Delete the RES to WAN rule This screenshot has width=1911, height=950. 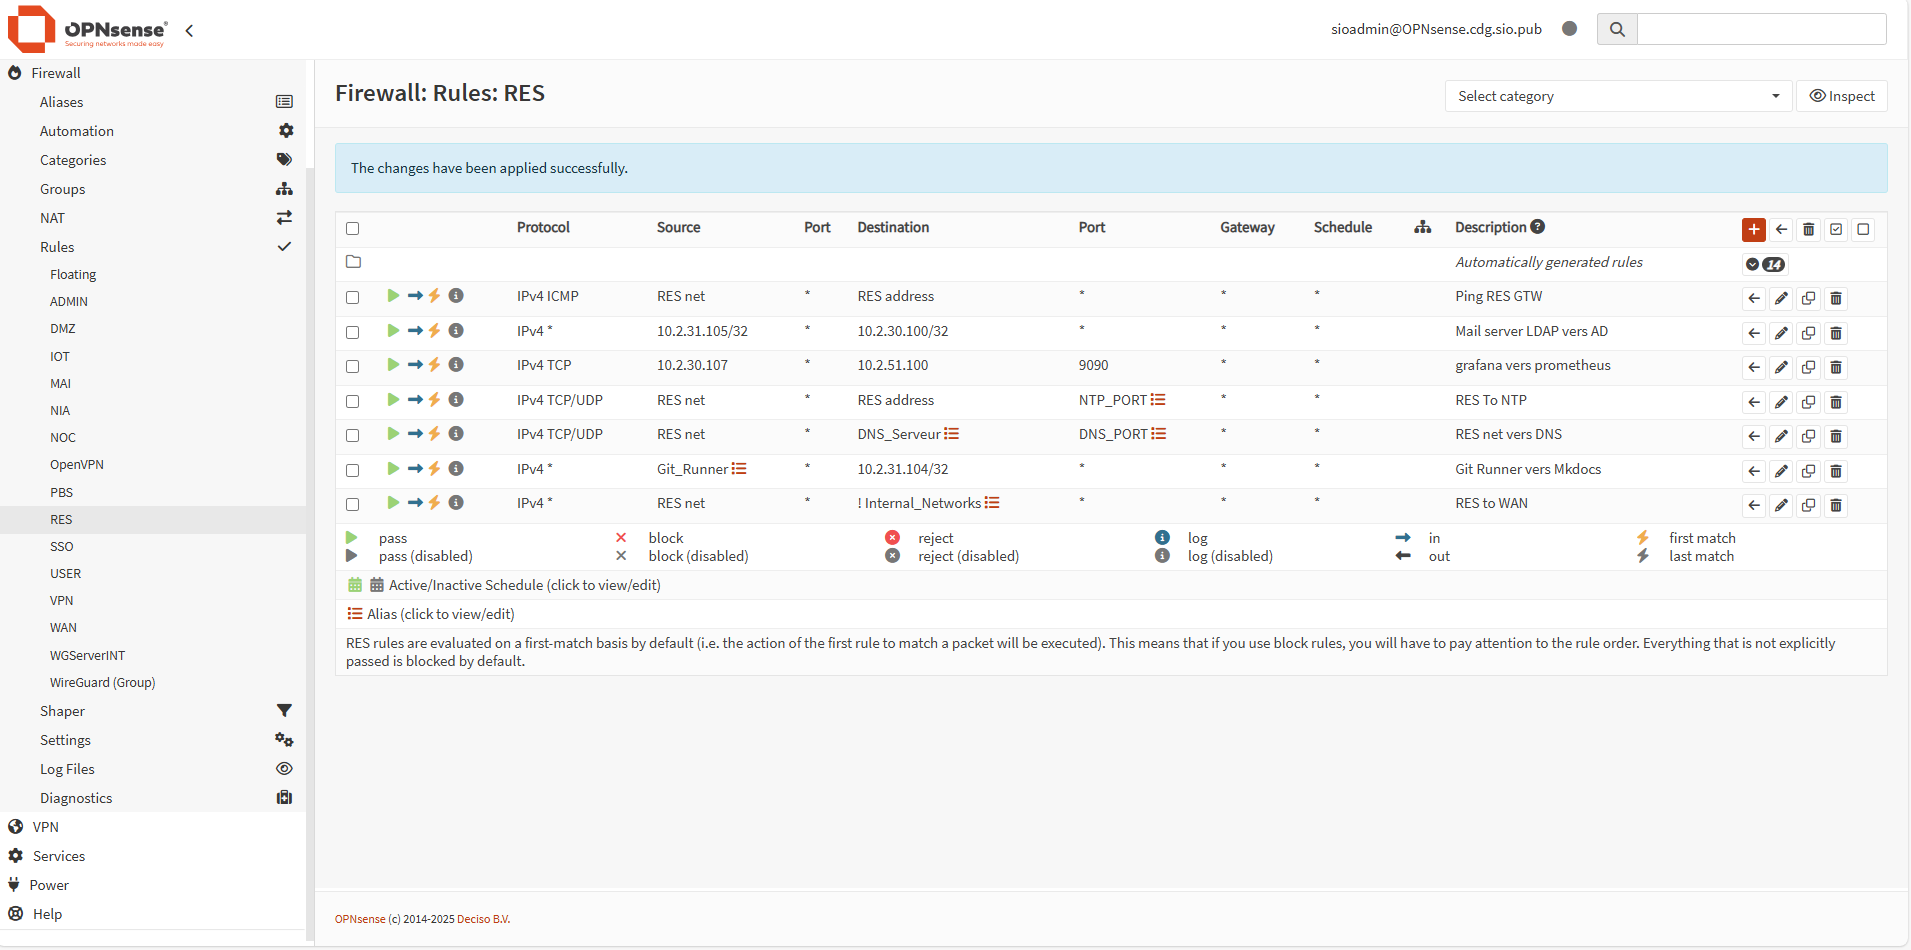pos(1836,505)
